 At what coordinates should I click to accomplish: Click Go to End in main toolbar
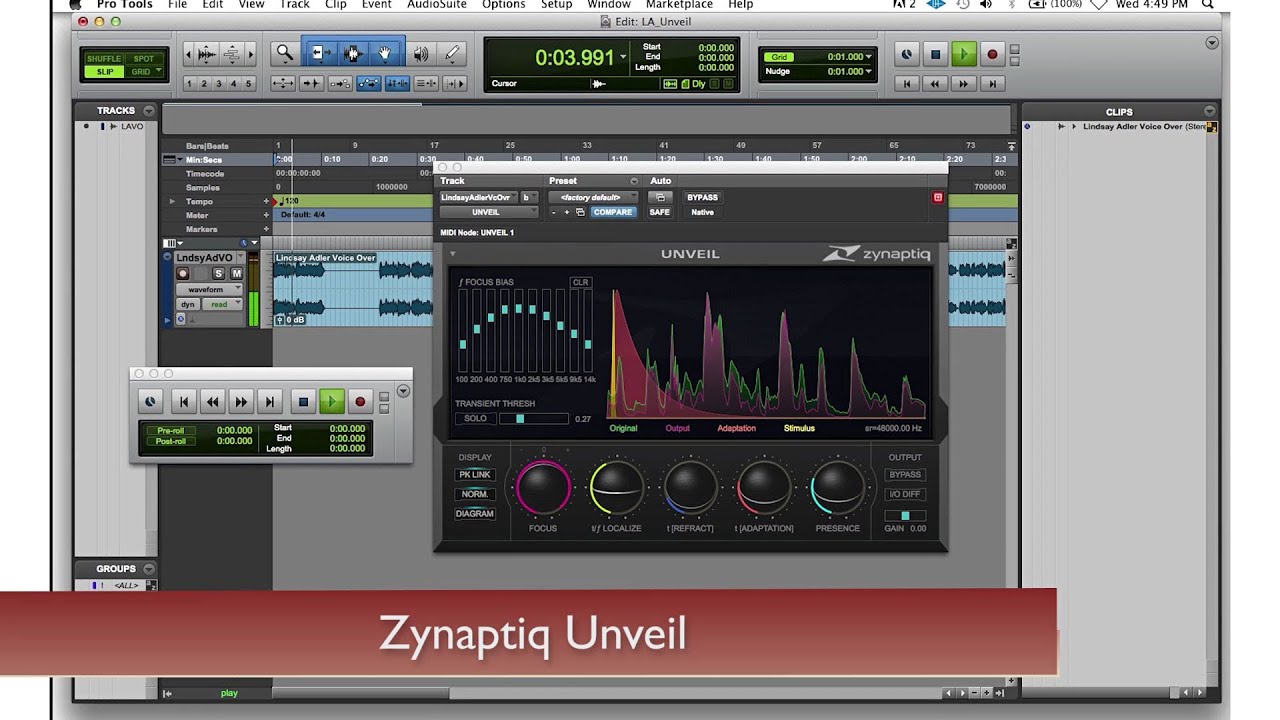tap(992, 84)
